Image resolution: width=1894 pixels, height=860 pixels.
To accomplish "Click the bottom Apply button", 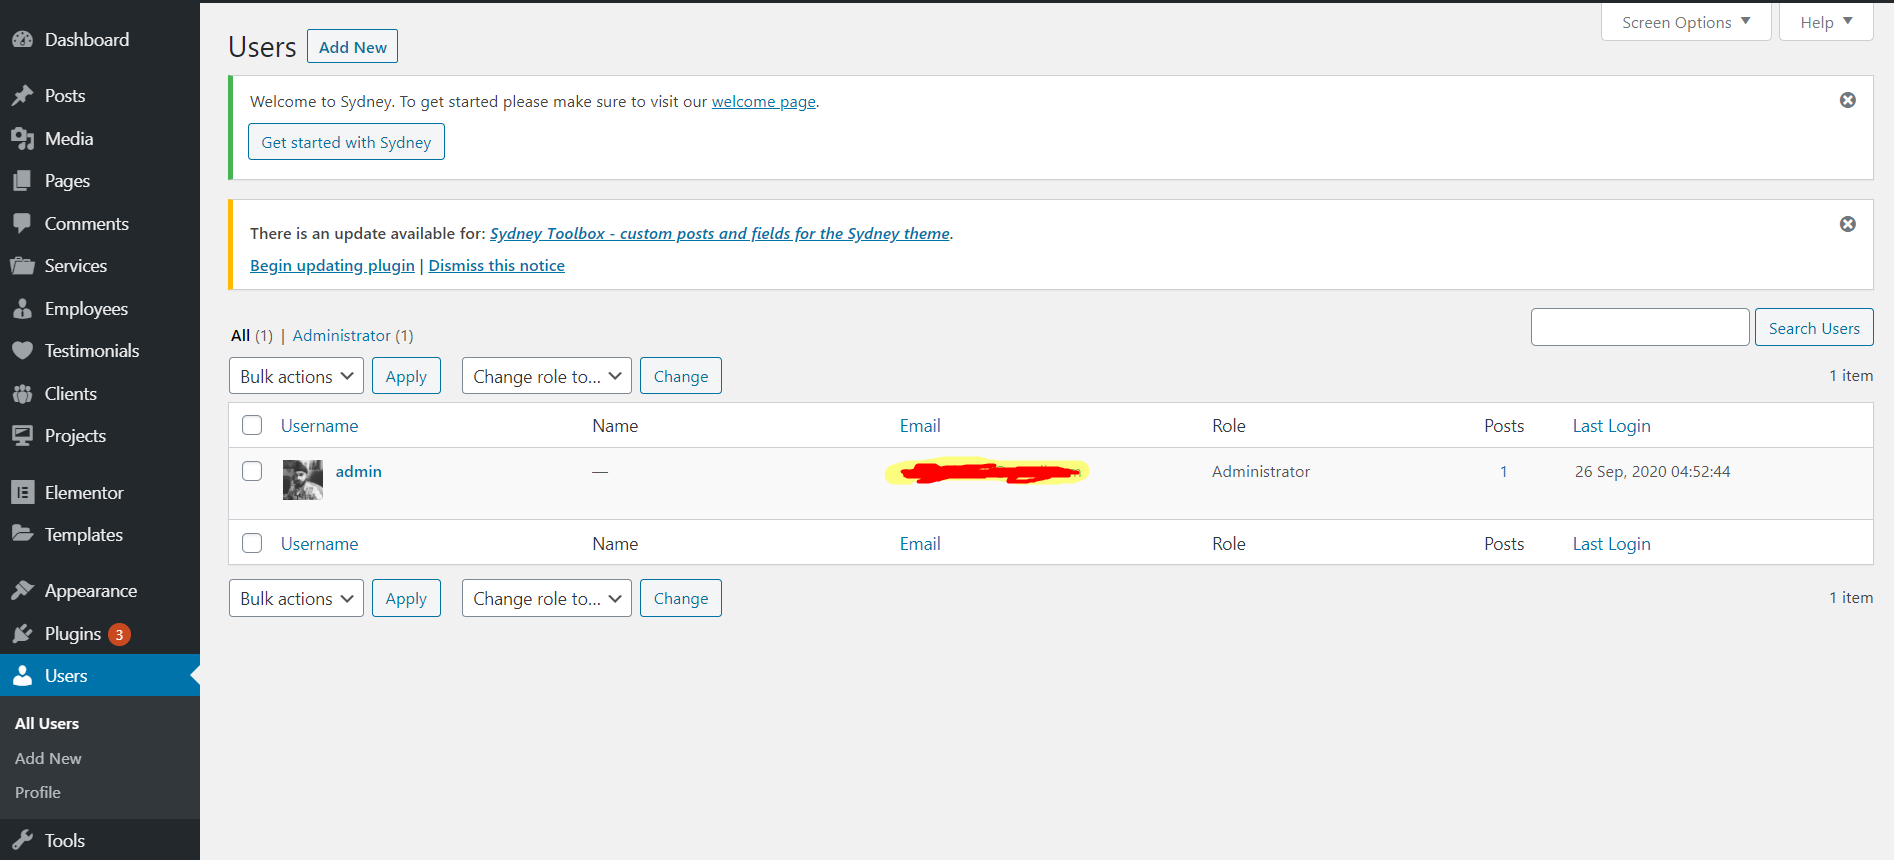I will pos(406,598).
